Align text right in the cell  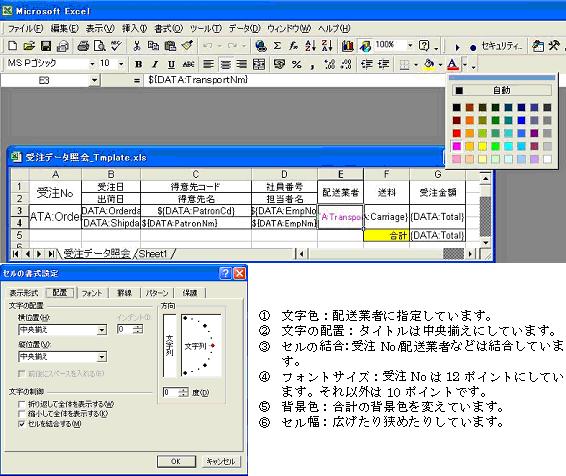[x=241, y=65]
